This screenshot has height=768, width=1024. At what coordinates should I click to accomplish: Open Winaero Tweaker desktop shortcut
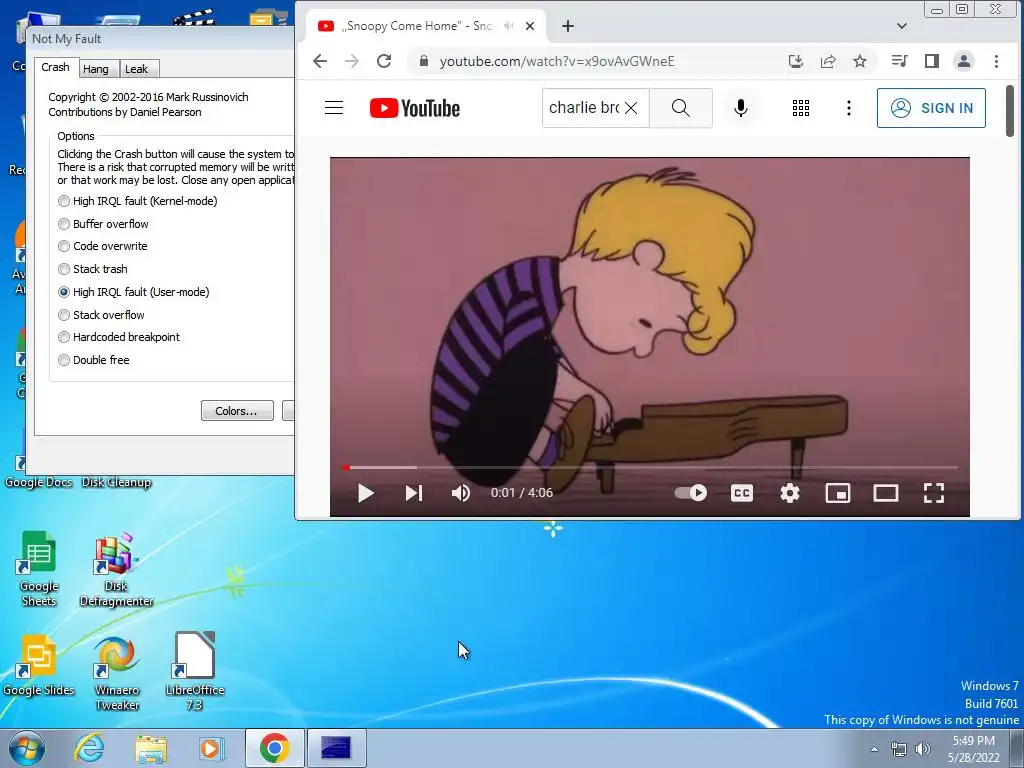(x=116, y=673)
